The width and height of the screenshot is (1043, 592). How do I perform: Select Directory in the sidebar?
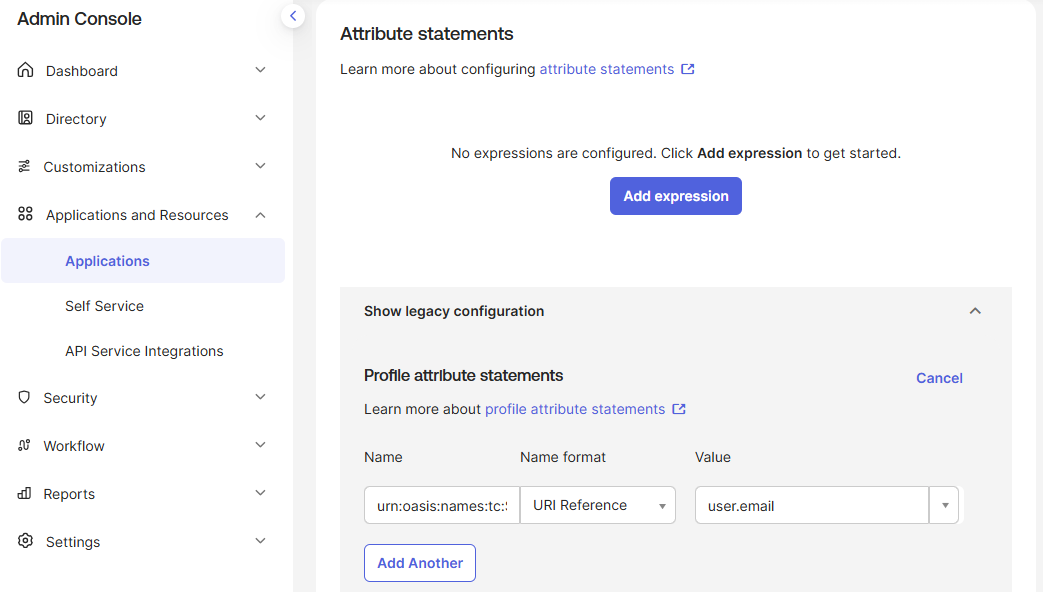point(76,119)
